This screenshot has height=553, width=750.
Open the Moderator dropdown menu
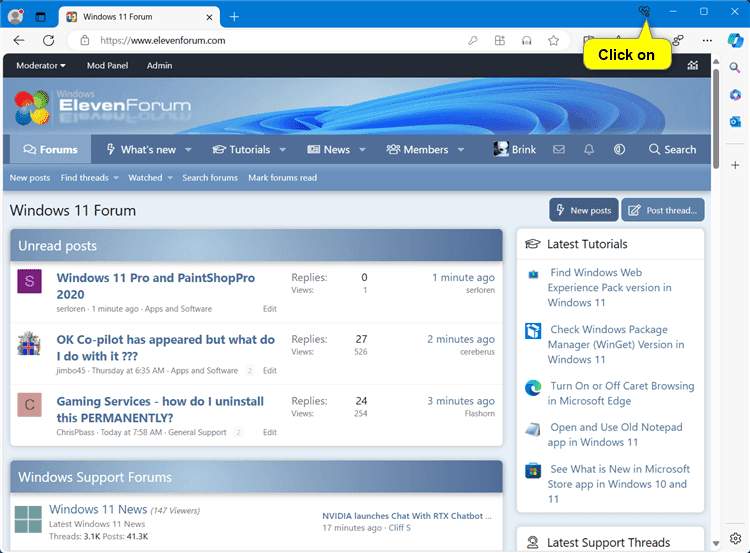[x=41, y=66]
